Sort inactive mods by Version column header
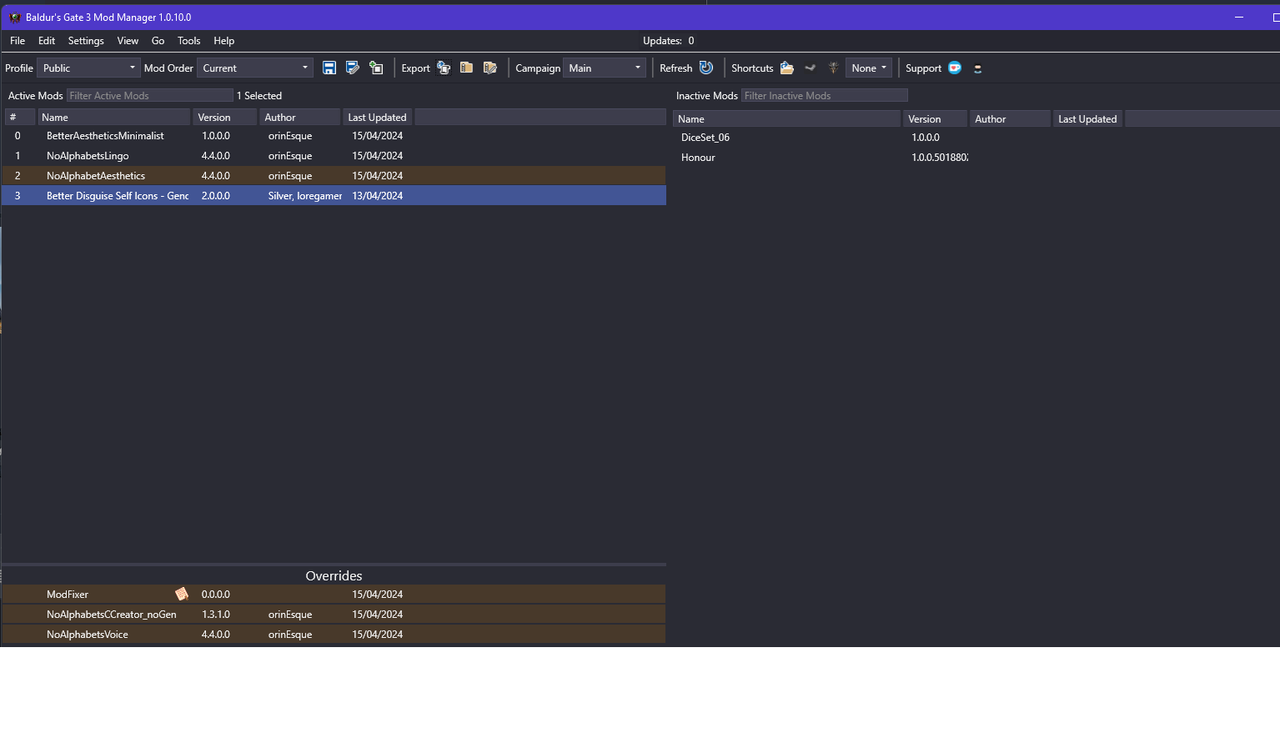Viewport: 1280px width, 738px height. pos(935,118)
